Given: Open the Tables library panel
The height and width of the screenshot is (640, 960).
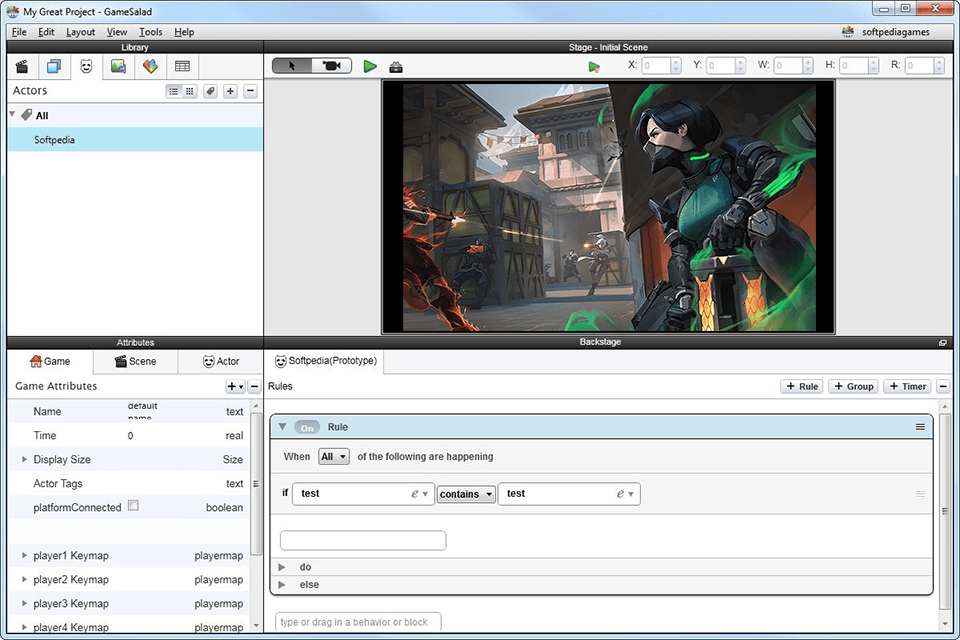Looking at the screenshot, I should 183,66.
